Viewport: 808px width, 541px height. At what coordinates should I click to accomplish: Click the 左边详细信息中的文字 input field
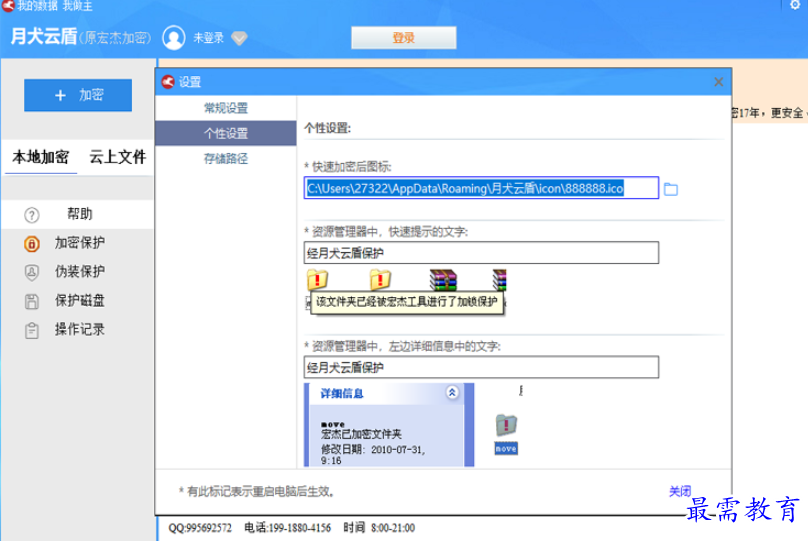pos(481,367)
